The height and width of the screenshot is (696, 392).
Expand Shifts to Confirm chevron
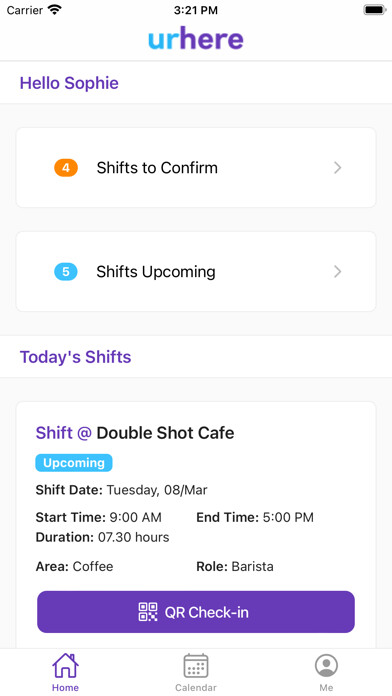tap(338, 168)
